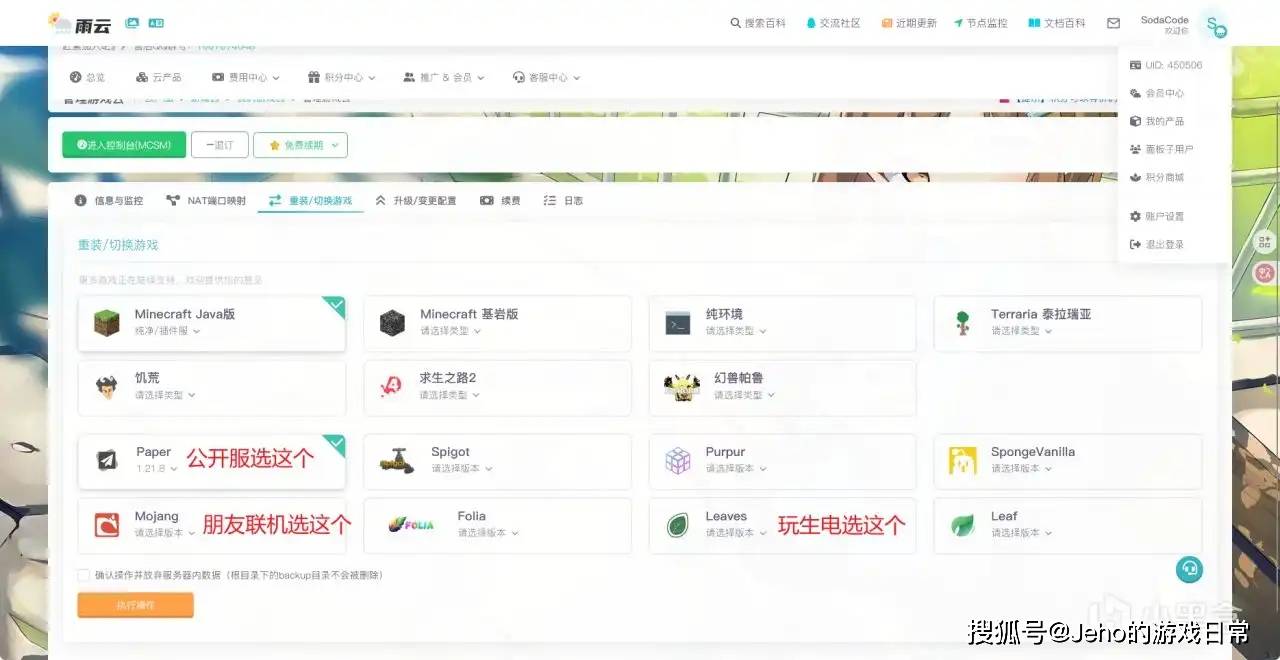
Task: Open the 请选择类型 dropdown under Minecraft 基岩版
Action: click(451, 331)
